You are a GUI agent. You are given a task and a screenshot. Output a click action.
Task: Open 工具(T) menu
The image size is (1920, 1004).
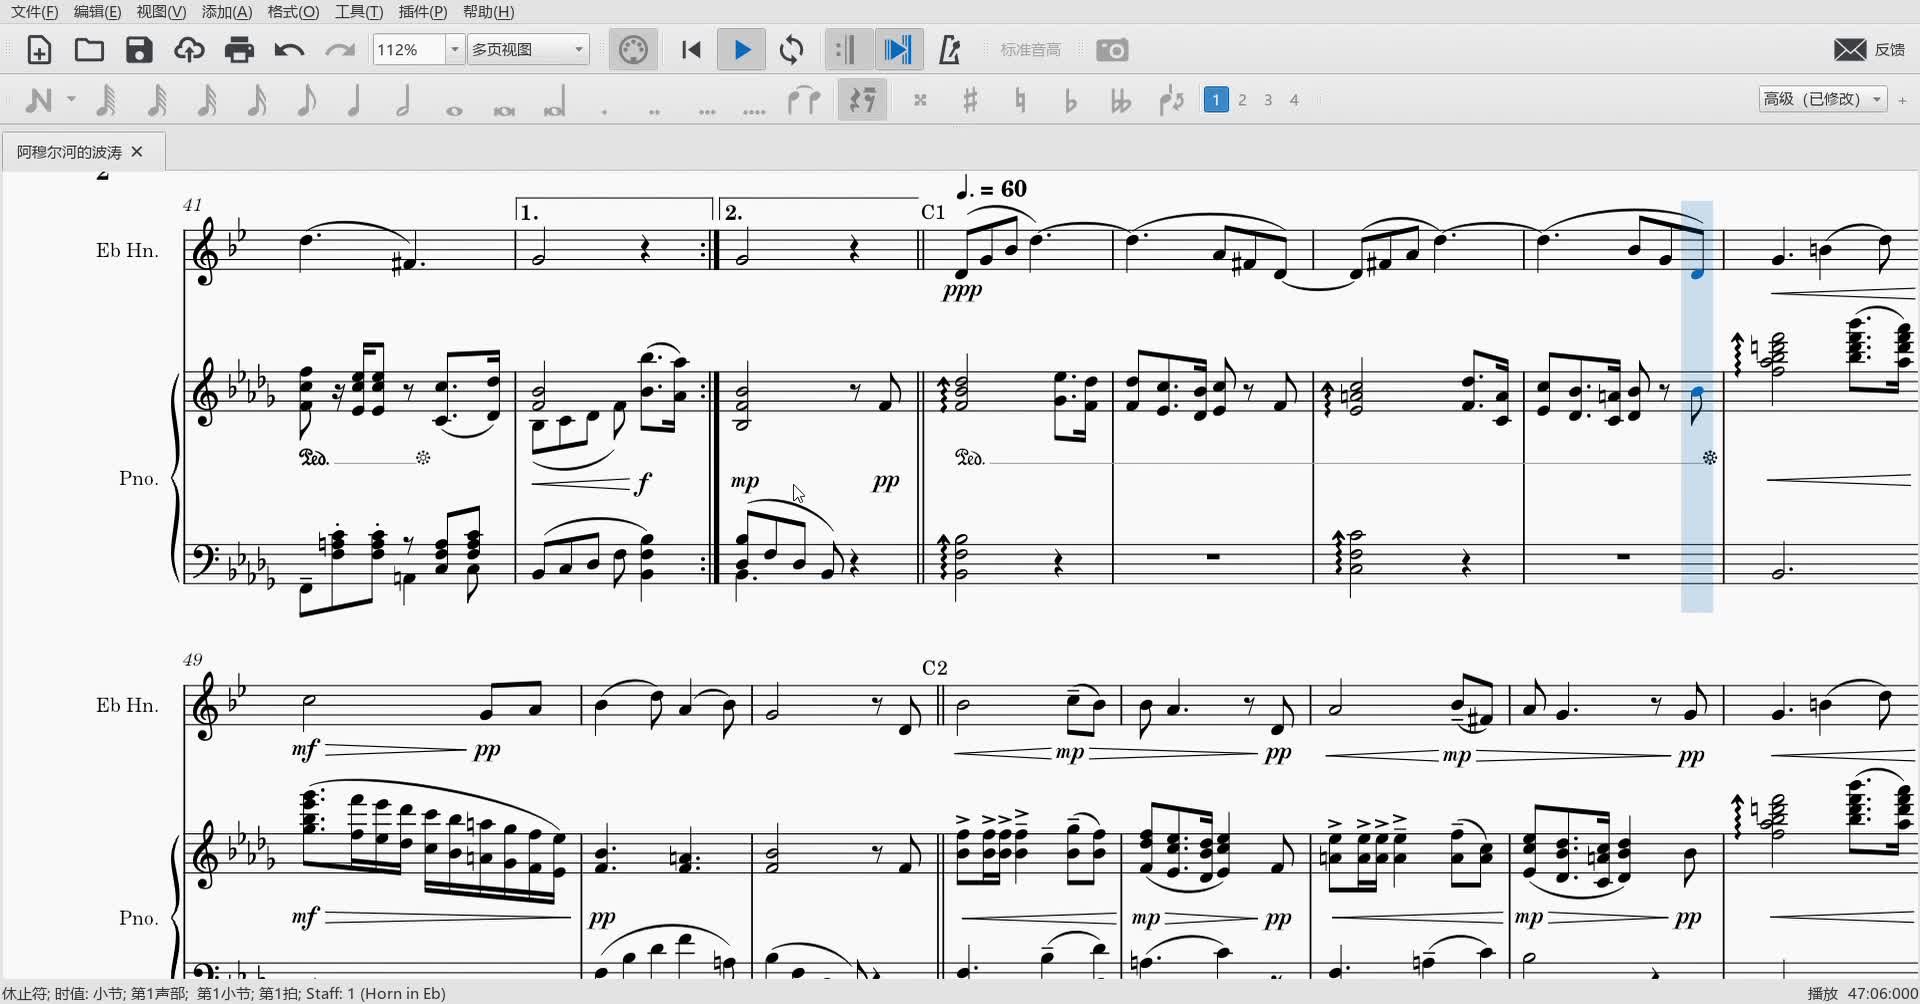[359, 12]
